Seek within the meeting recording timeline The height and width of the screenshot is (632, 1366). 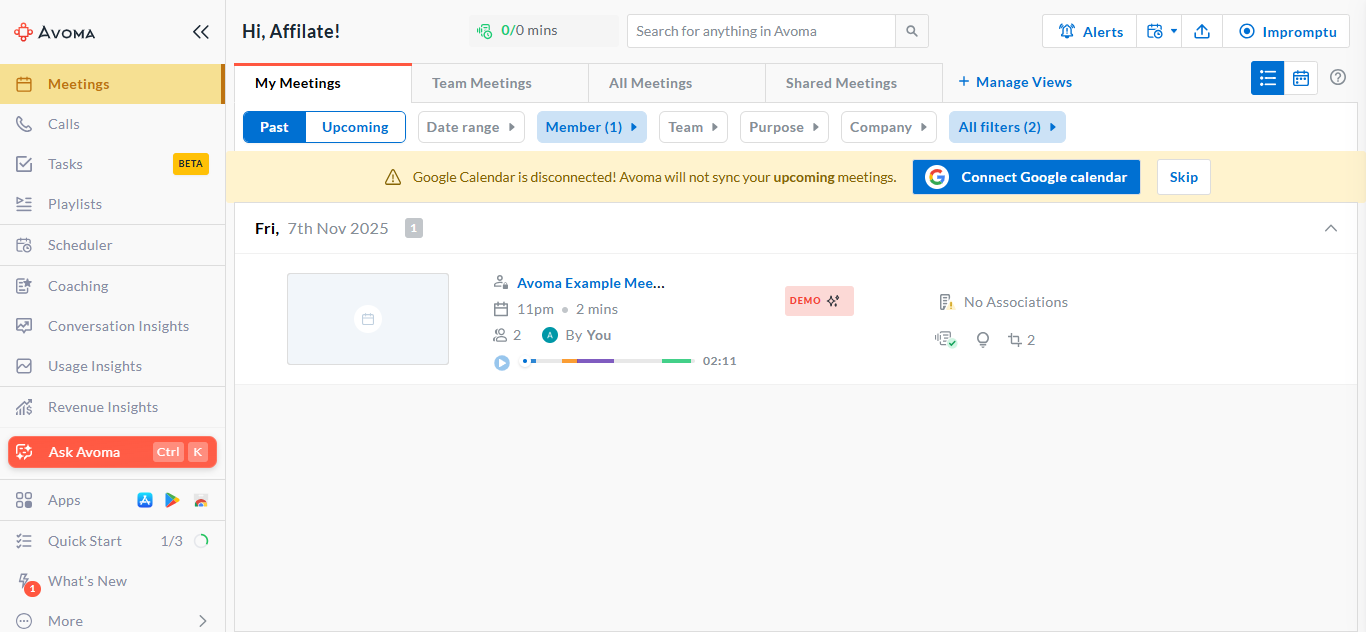pos(608,361)
